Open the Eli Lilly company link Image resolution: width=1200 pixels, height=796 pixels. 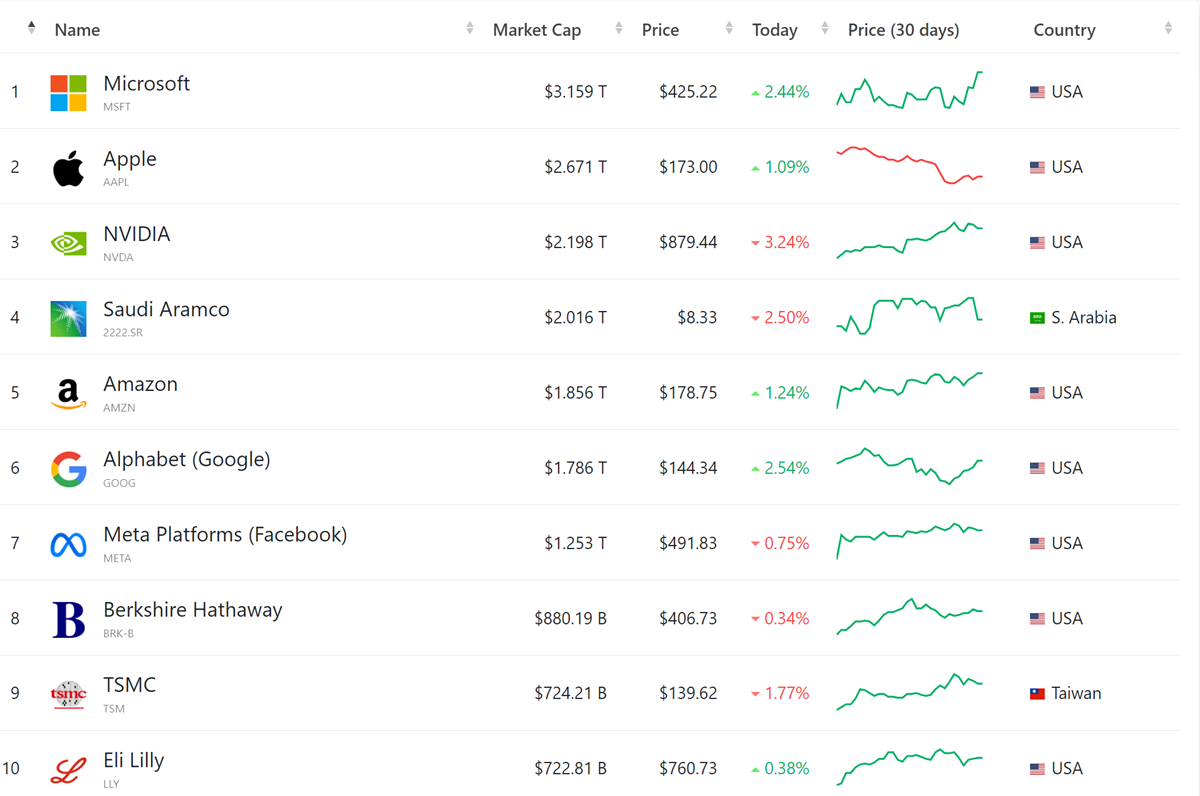pyautogui.click(x=133, y=761)
